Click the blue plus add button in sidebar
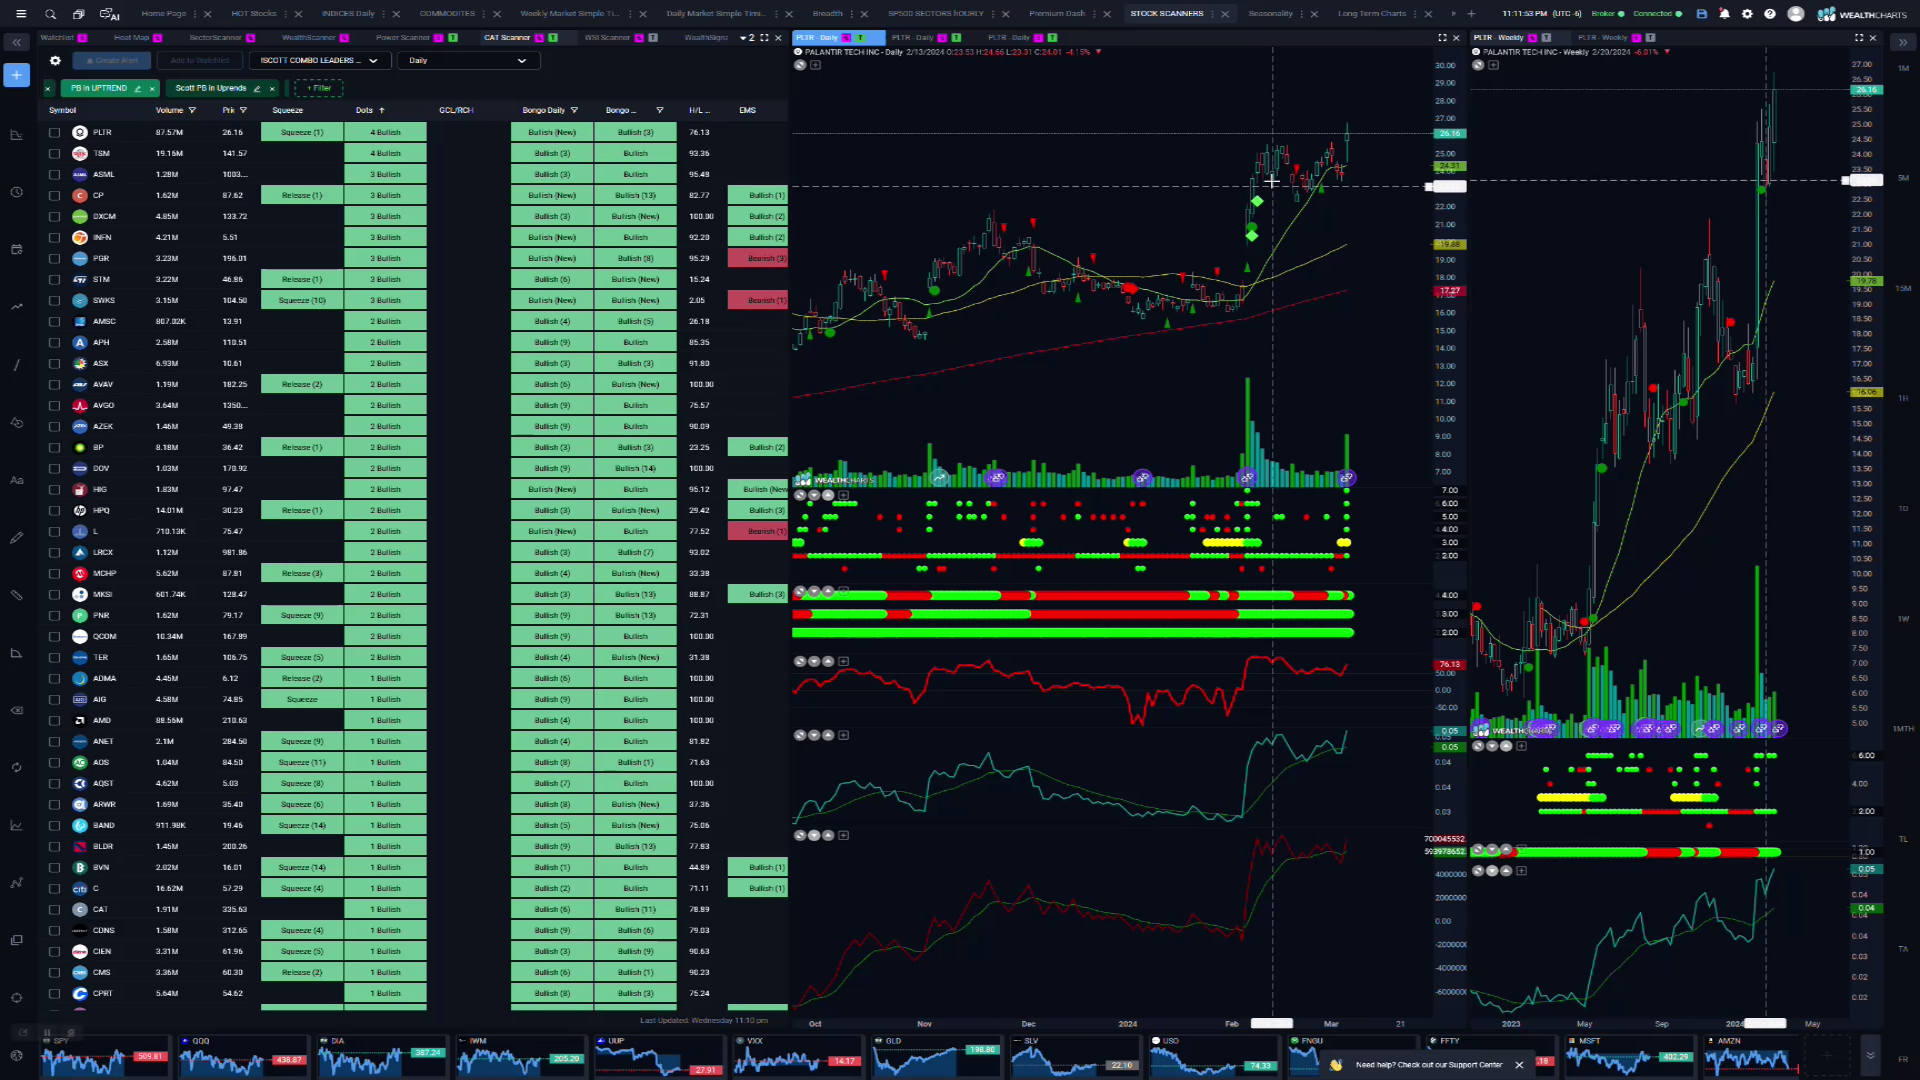The image size is (1920, 1080). coord(16,75)
